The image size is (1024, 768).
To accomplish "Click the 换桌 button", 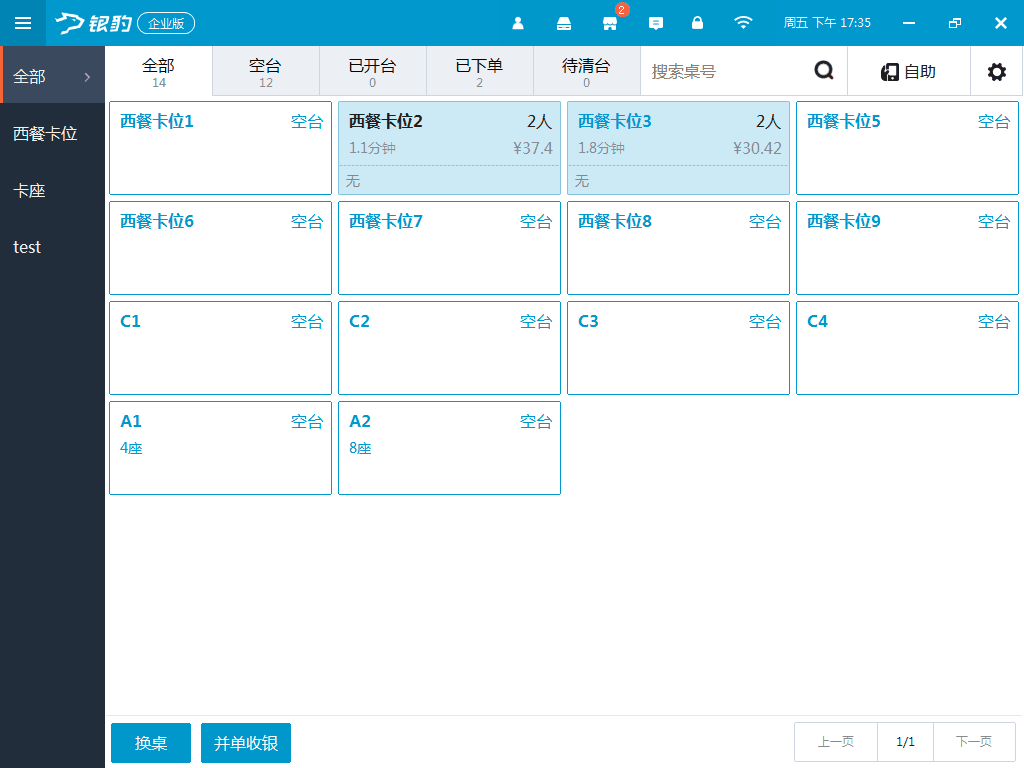I will tap(151, 743).
